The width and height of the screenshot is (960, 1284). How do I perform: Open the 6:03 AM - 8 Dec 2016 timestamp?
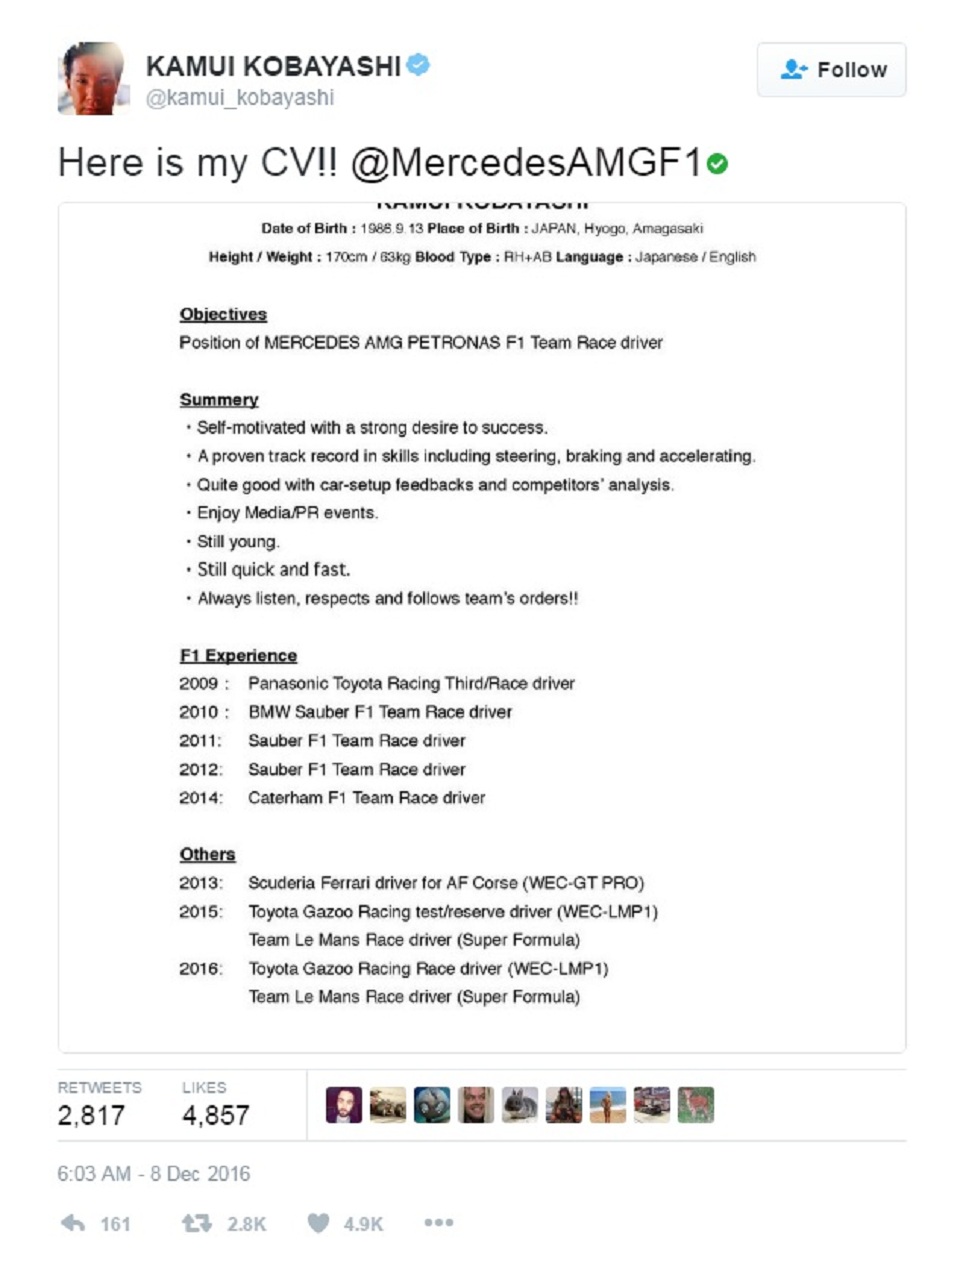[153, 1173]
